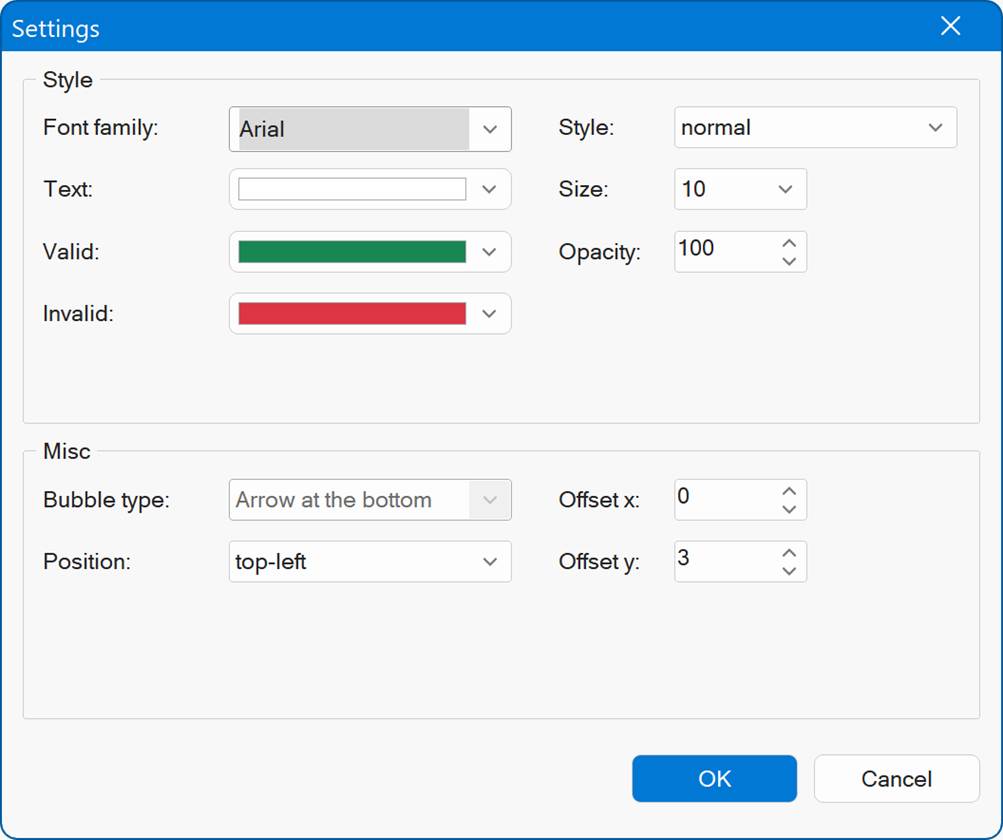Increase Offset y with up arrow

click(x=789, y=553)
